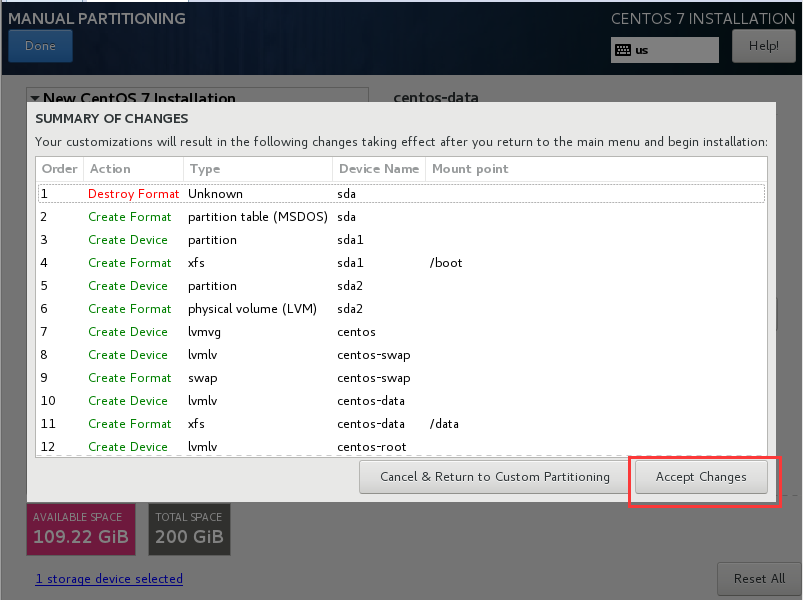Select the /data mount point cell

pos(444,424)
